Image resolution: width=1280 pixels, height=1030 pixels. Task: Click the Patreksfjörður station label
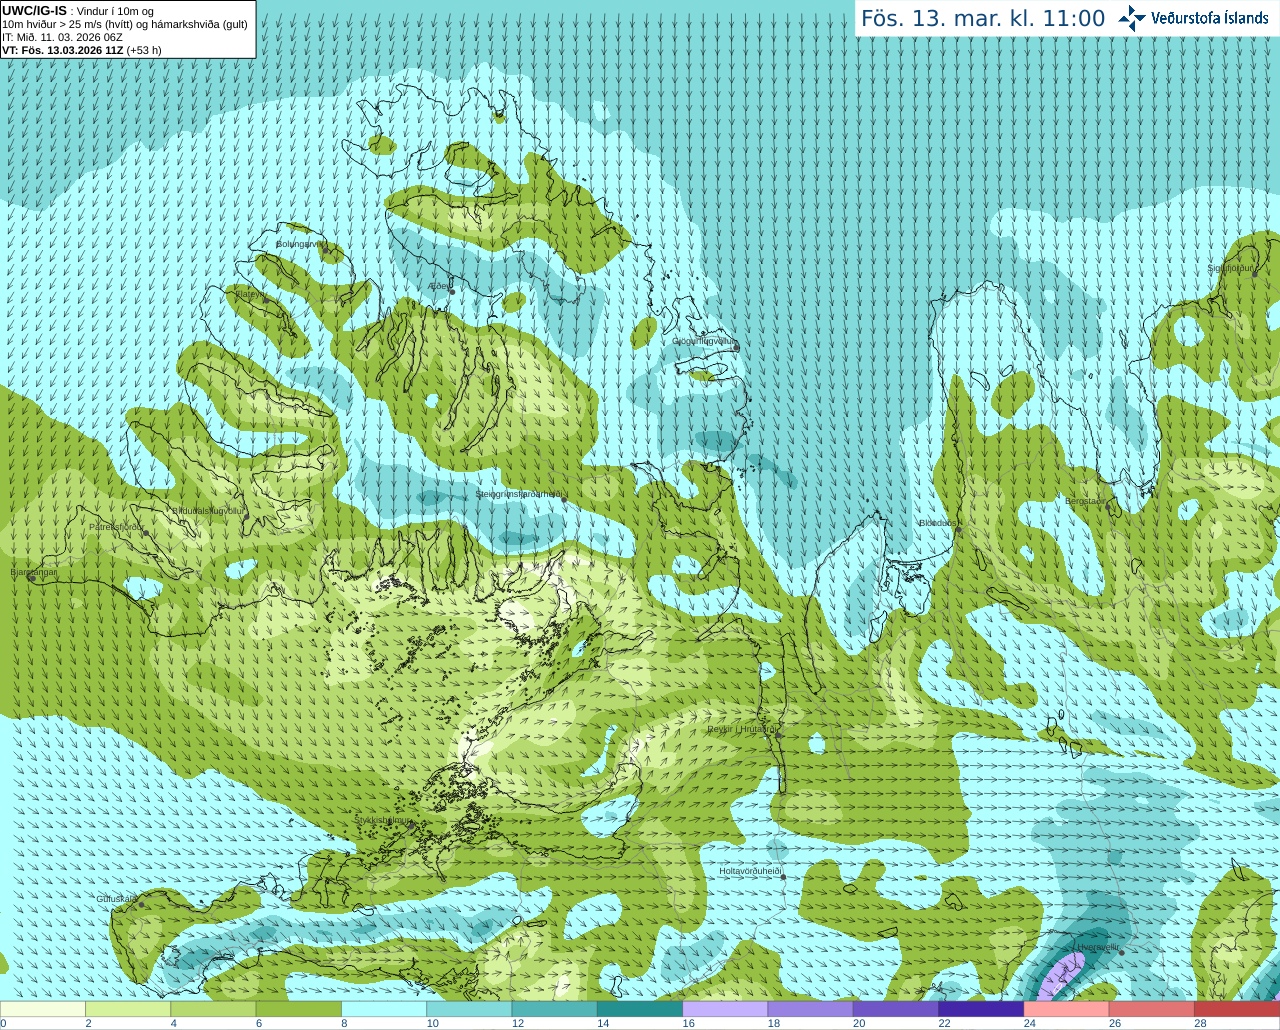(x=116, y=527)
